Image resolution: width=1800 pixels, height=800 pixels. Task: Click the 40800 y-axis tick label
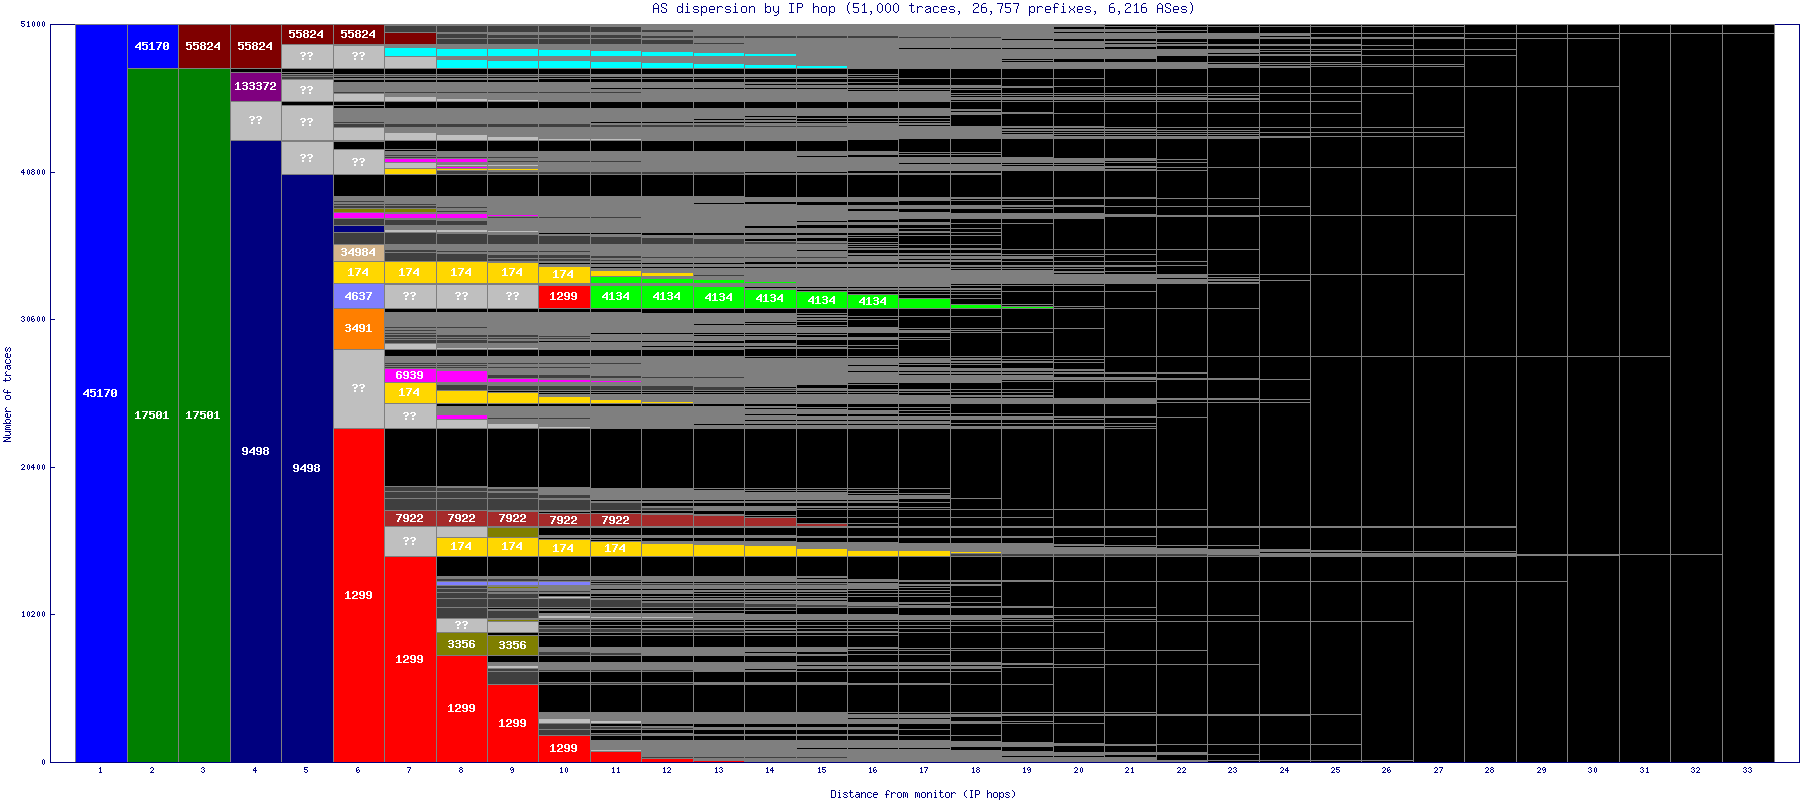click(x=33, y=172)
